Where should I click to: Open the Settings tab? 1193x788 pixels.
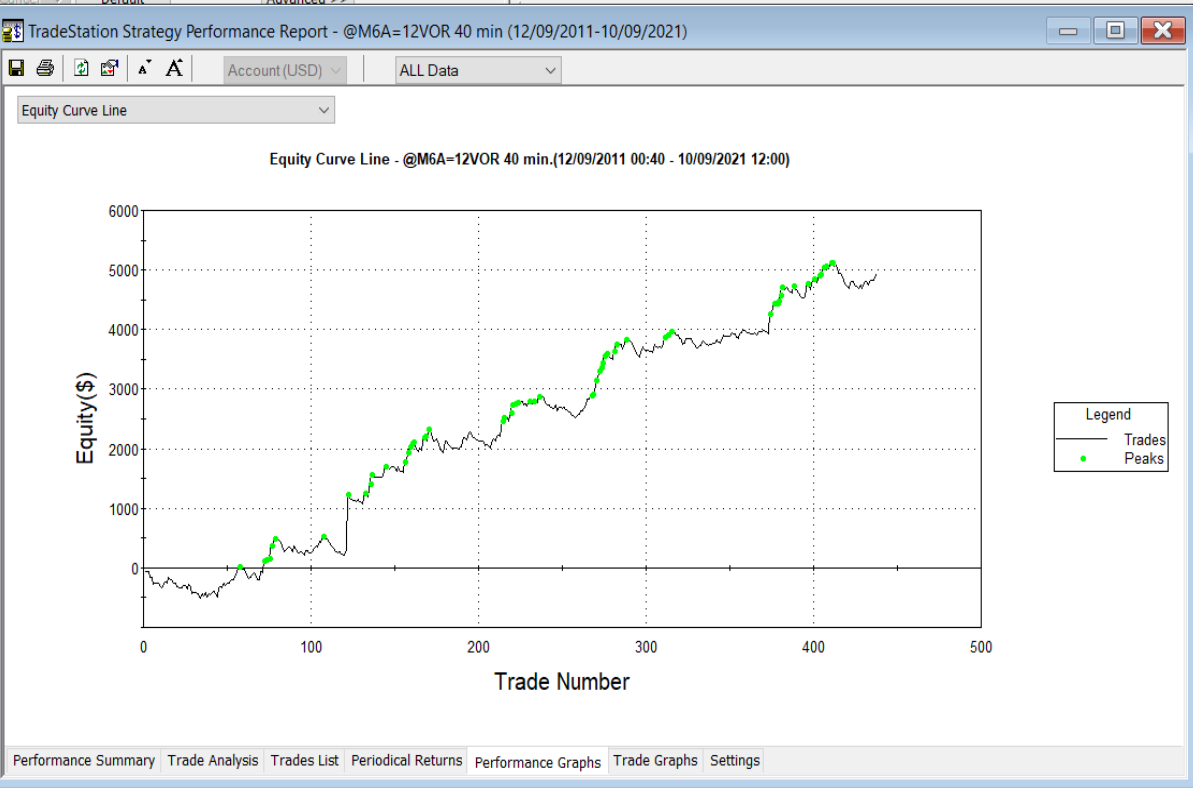[x=734, y=760]
